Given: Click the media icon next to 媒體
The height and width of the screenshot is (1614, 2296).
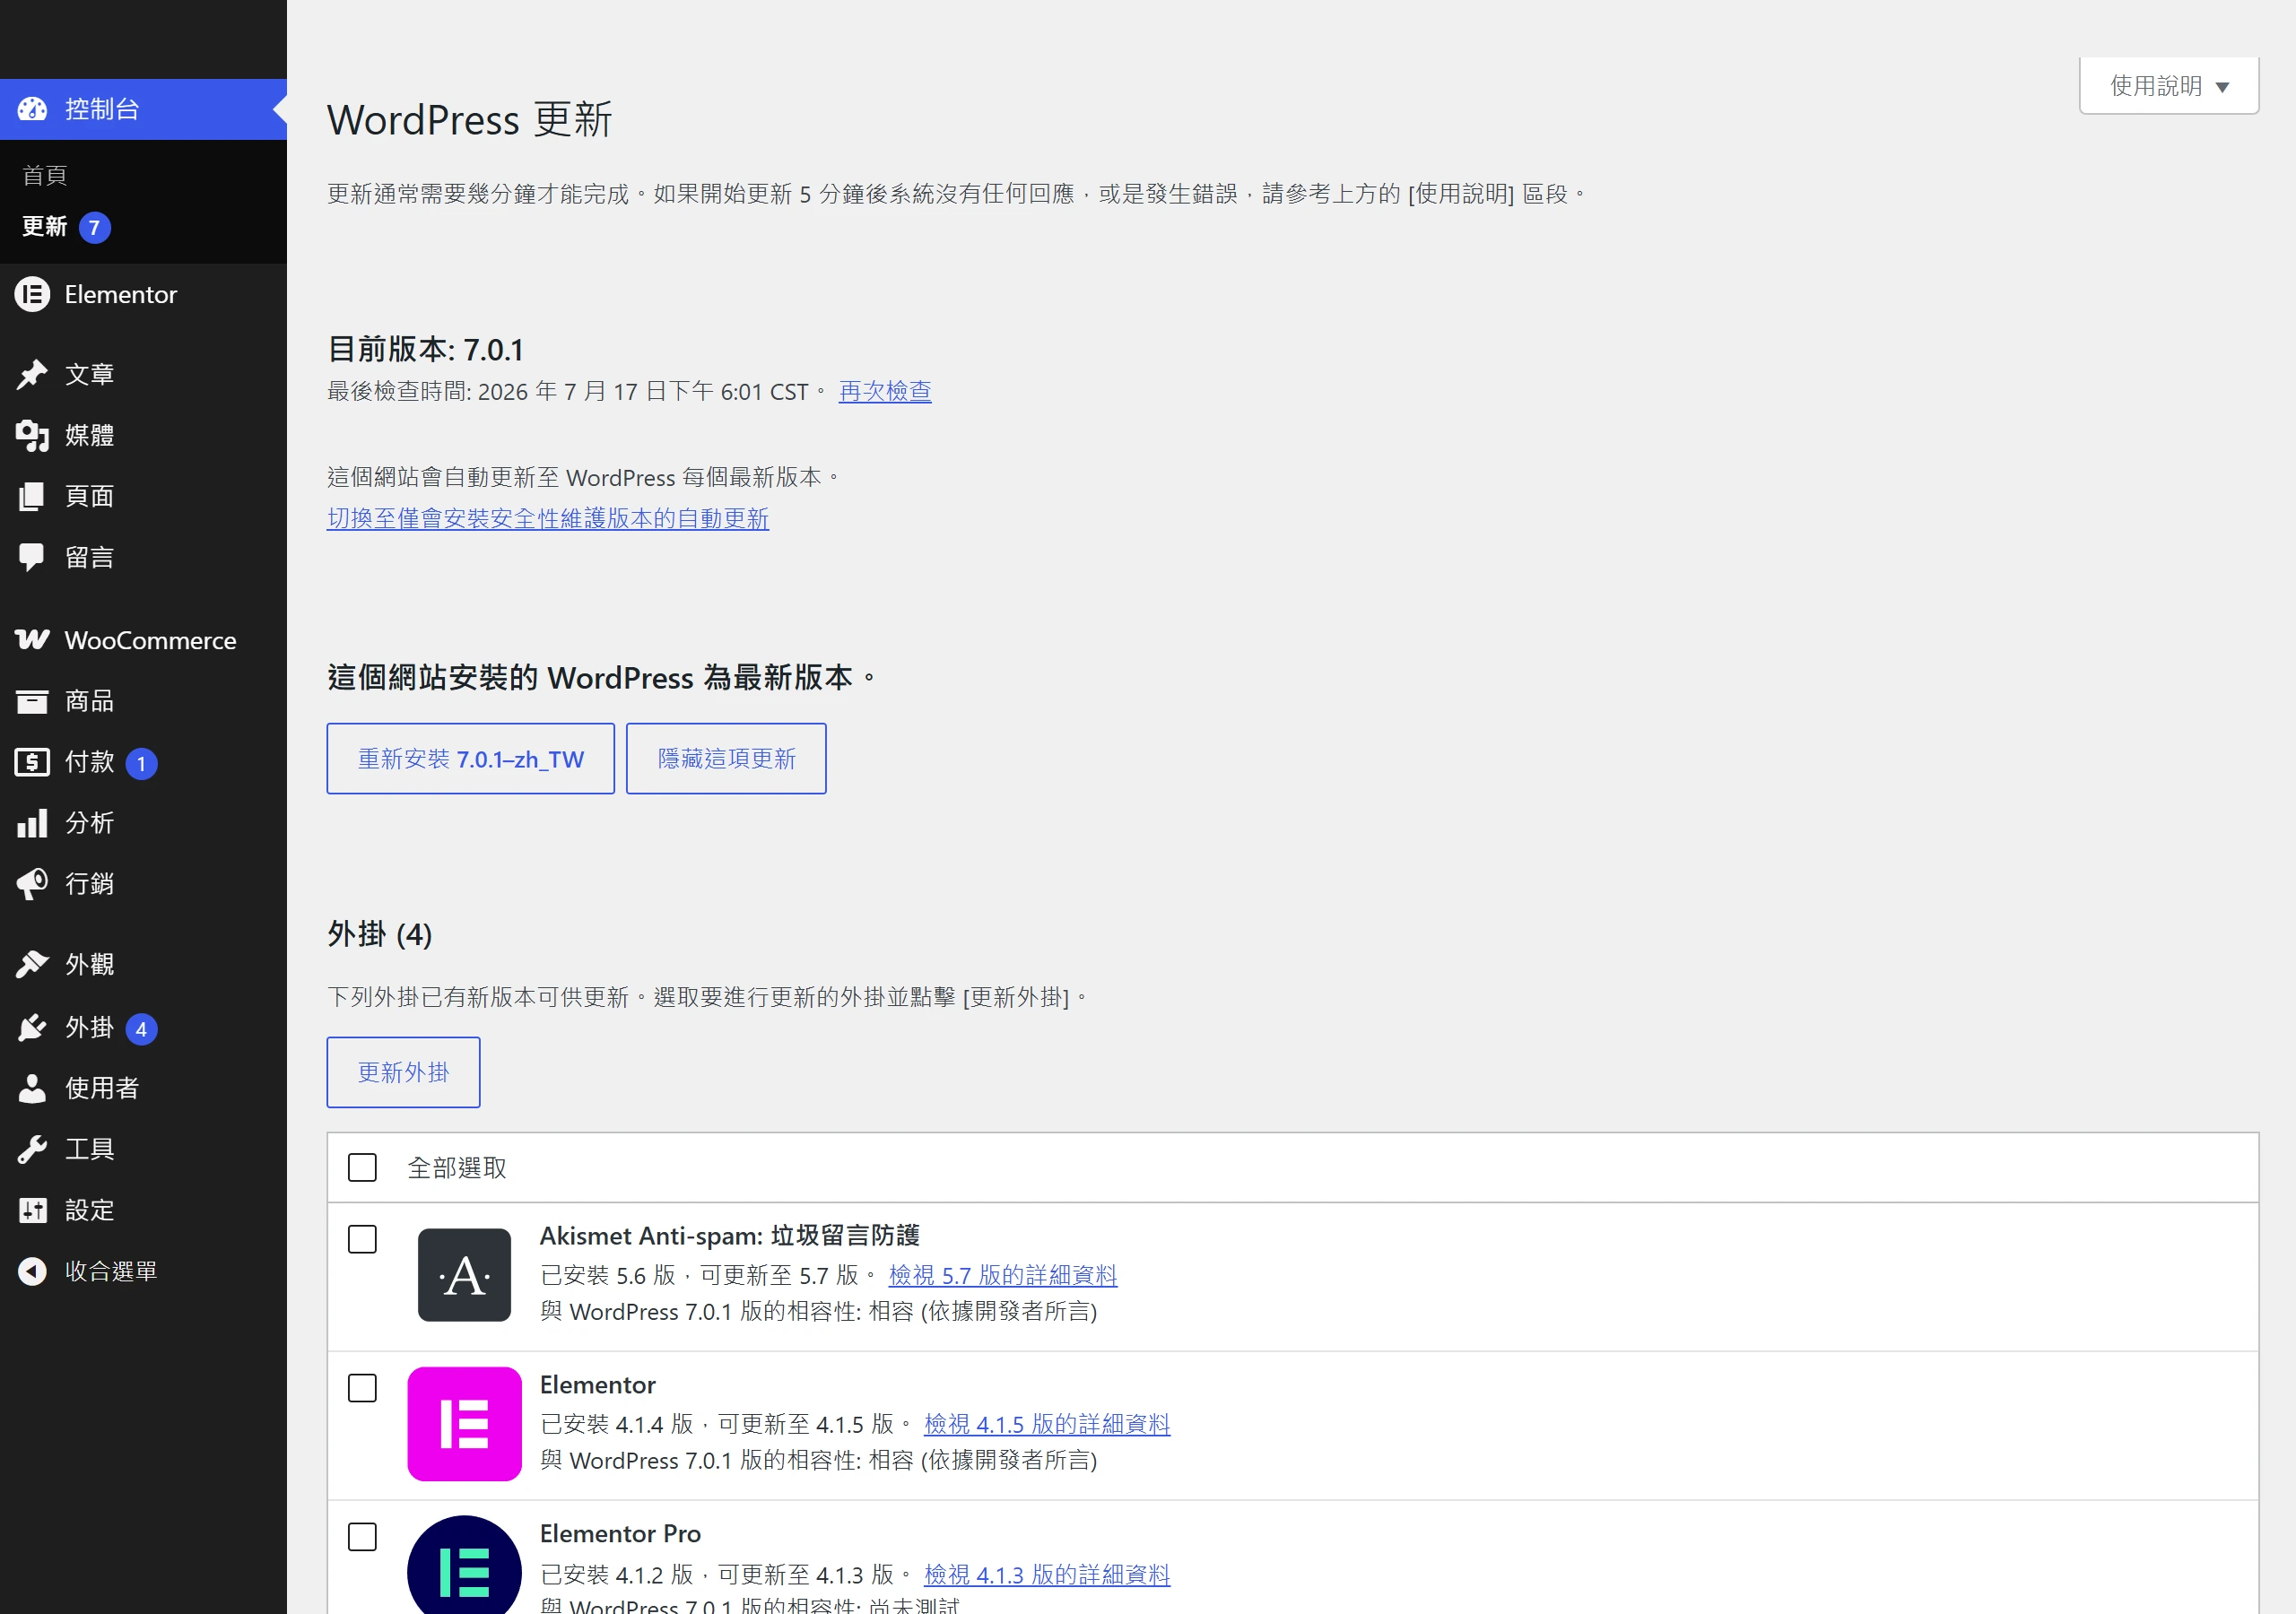Looking at the screenshot, I should pos(32,435).
